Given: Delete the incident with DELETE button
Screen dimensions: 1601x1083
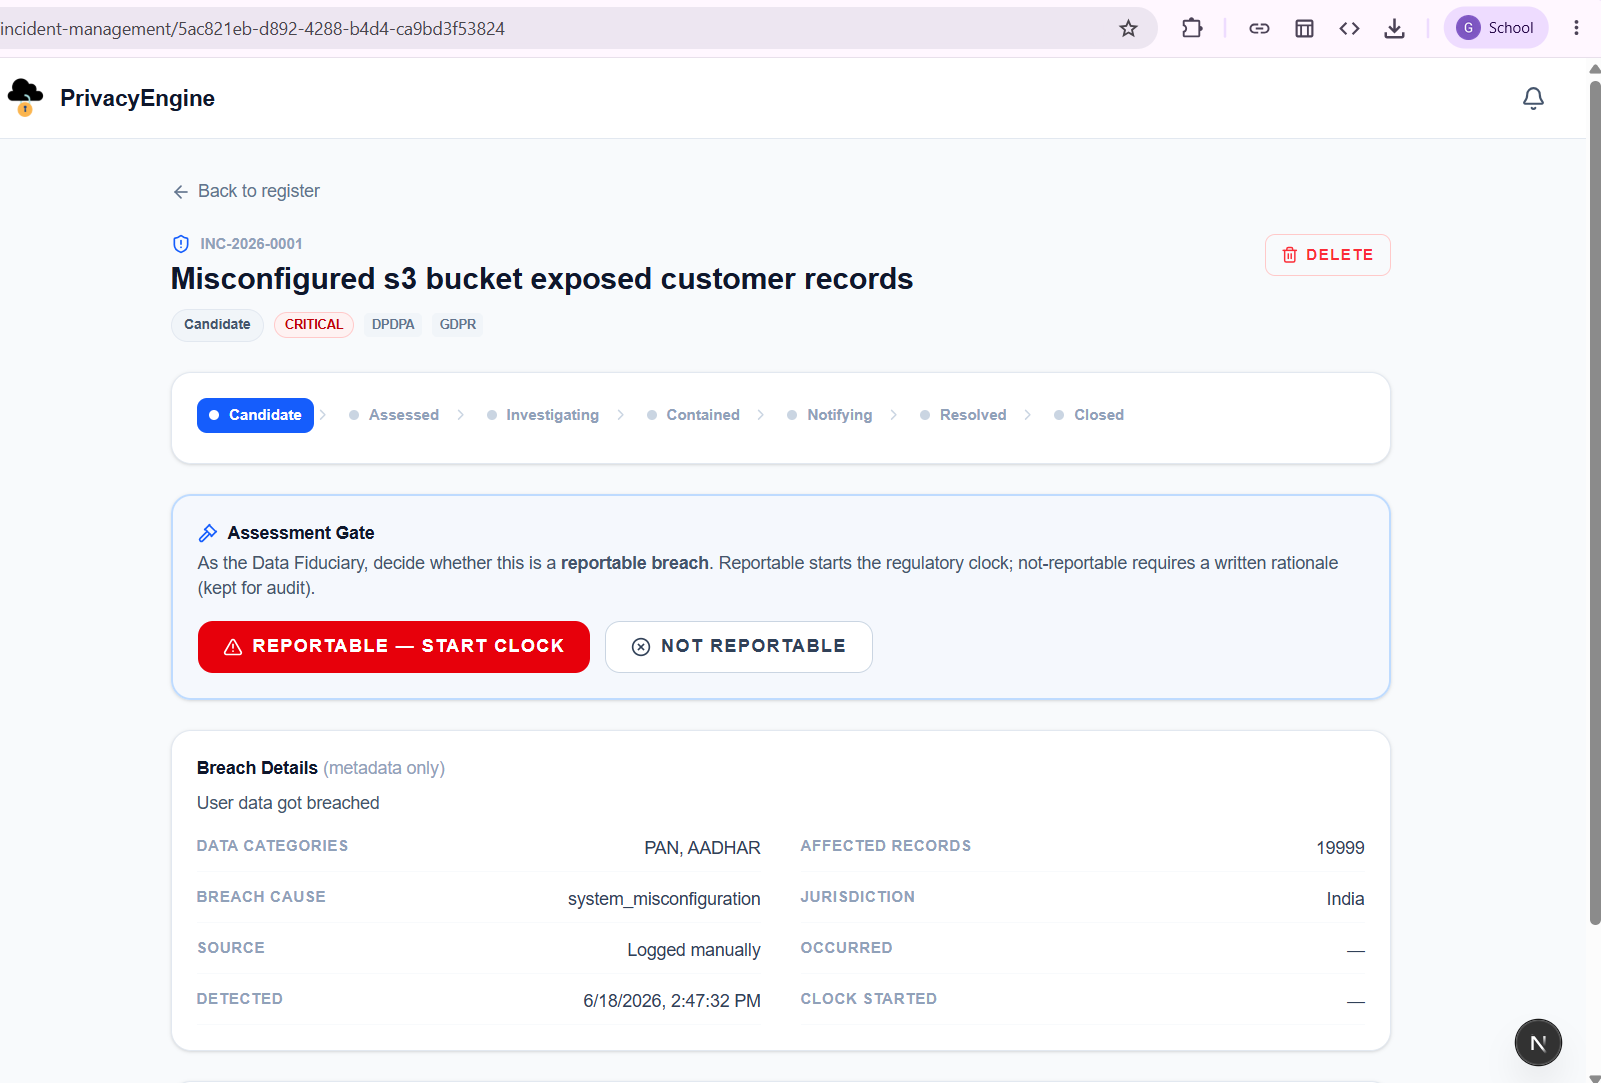Looking at the screenshot, I should [x=1327, y=255].
